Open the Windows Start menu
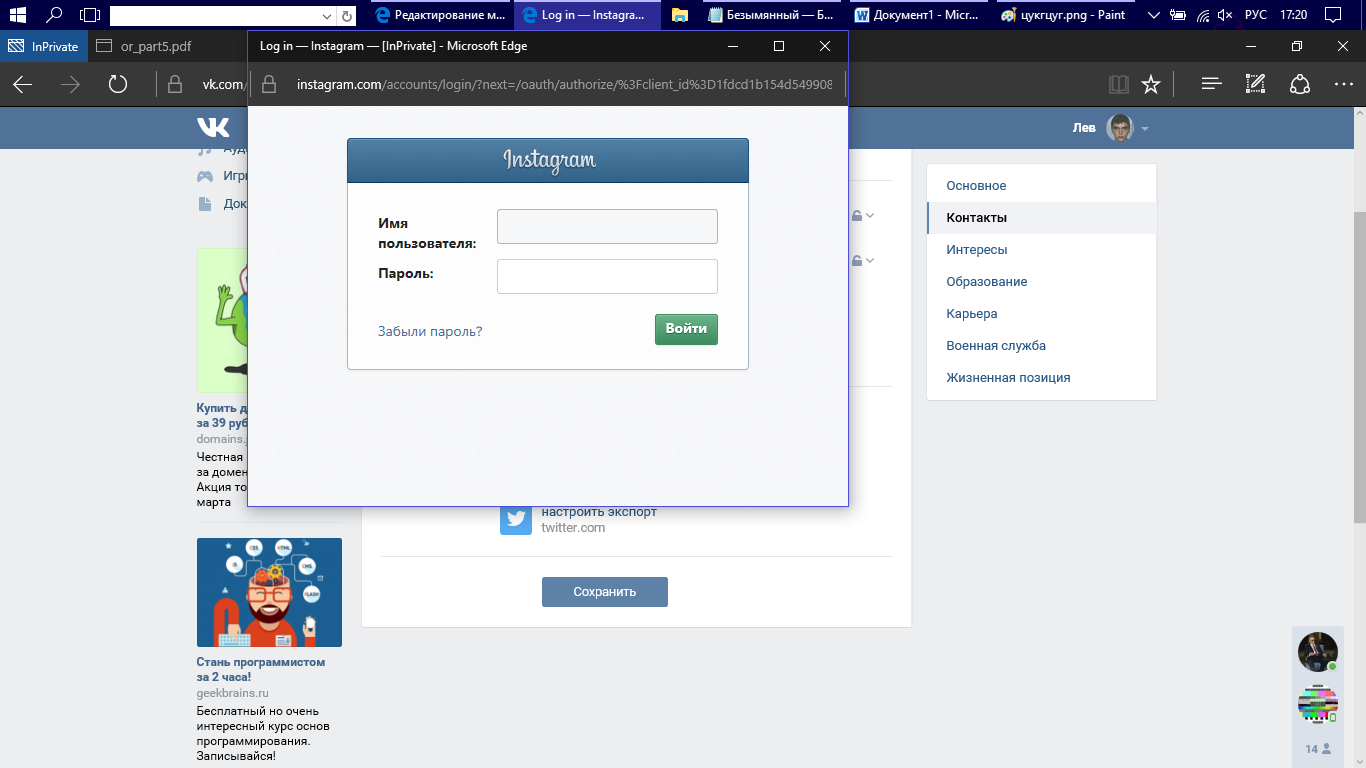The height and width of the screenshot is (768, 1366). (17, 15)
